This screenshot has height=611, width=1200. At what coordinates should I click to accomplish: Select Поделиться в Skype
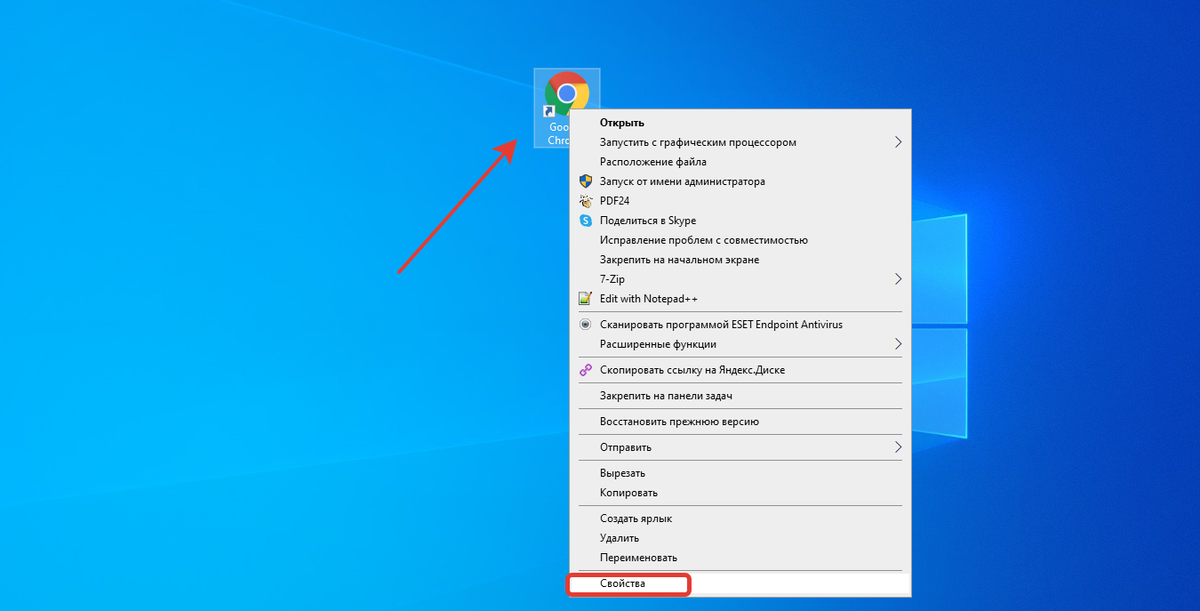coord(740,221)
